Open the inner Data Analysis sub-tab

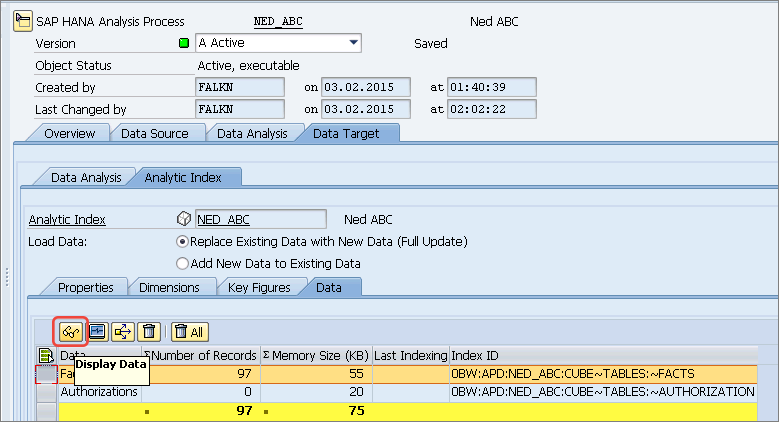[x=86, y=177]
